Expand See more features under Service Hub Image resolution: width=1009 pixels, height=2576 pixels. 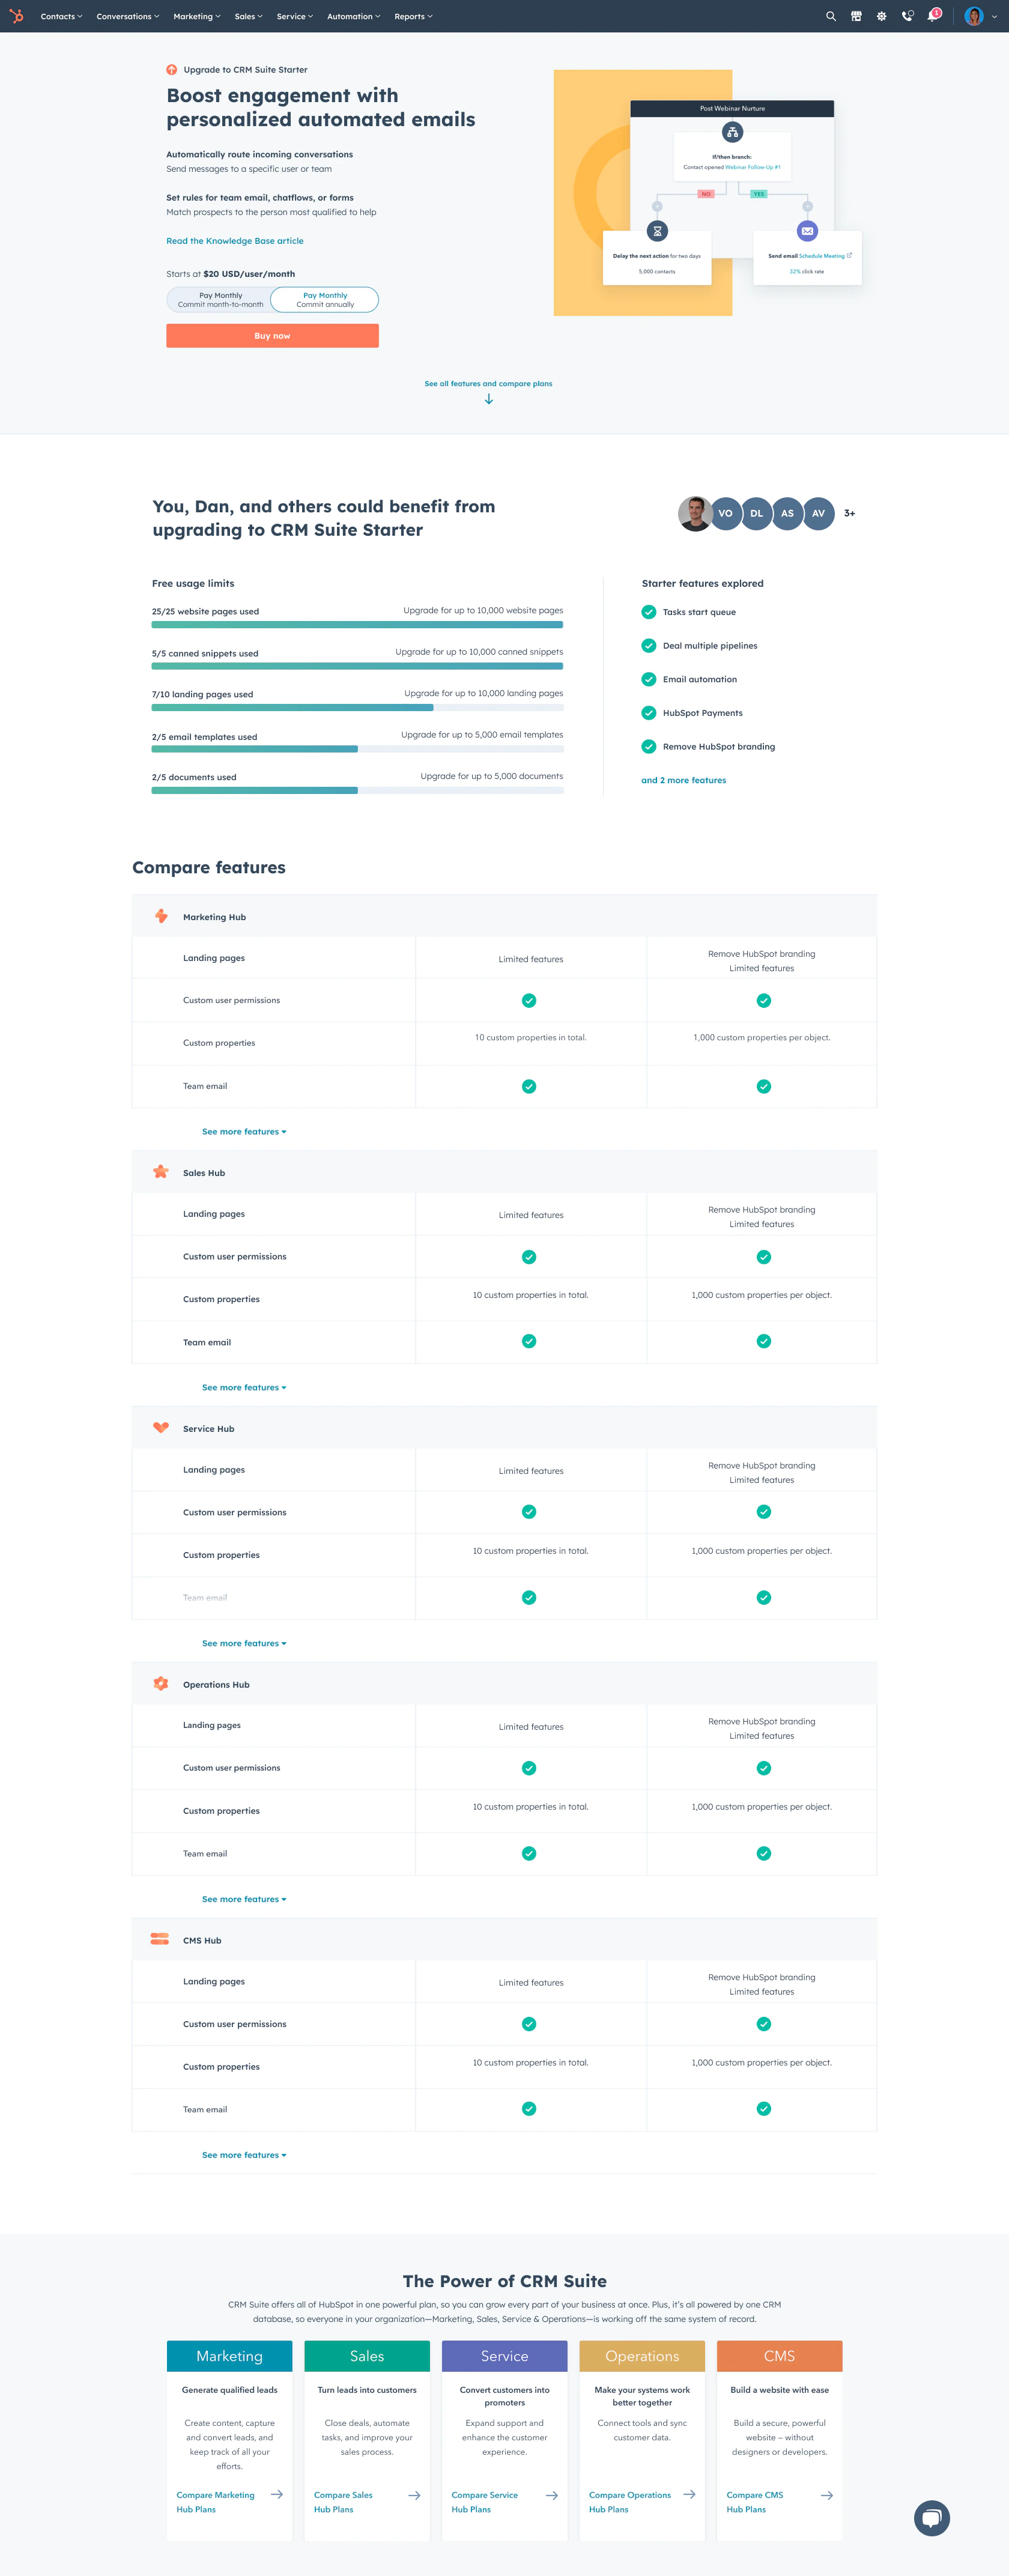click(244, 1643)
